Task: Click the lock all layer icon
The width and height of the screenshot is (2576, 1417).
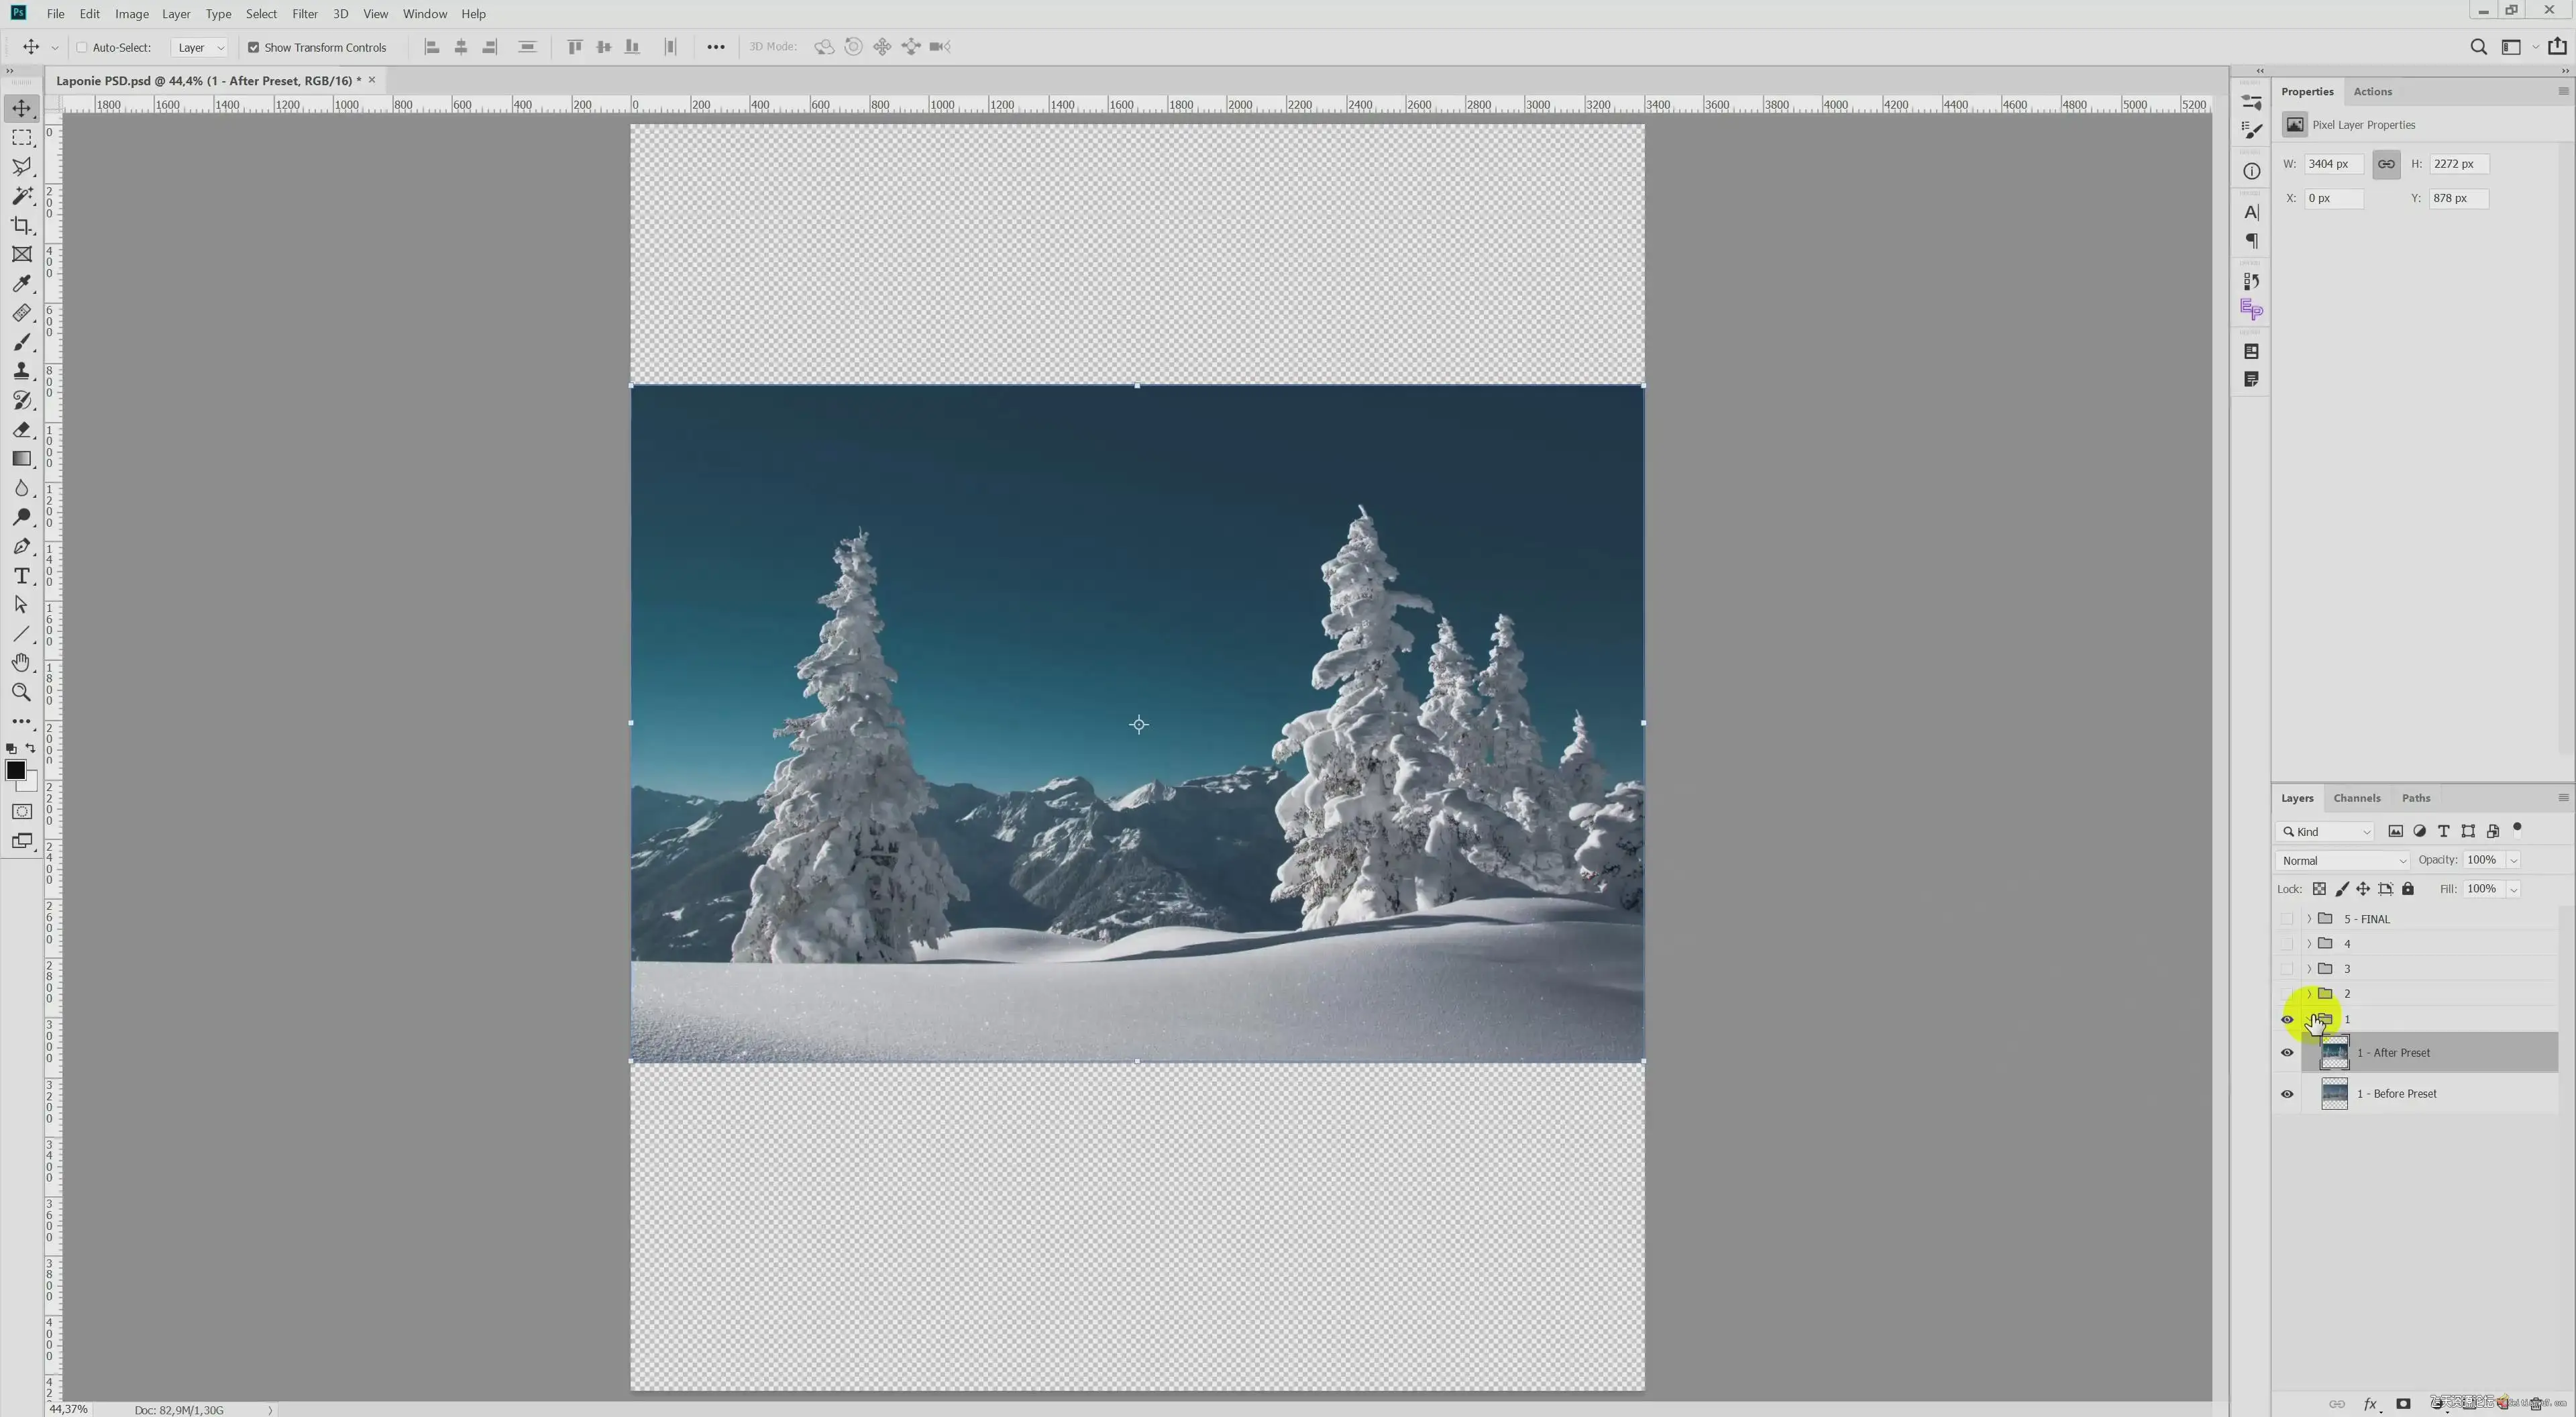Action: (x=2408, y=889)
